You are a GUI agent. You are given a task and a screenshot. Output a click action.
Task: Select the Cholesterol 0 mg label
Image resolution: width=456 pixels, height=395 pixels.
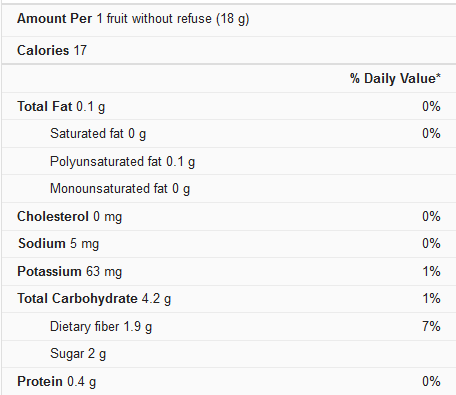coord(70,217)
